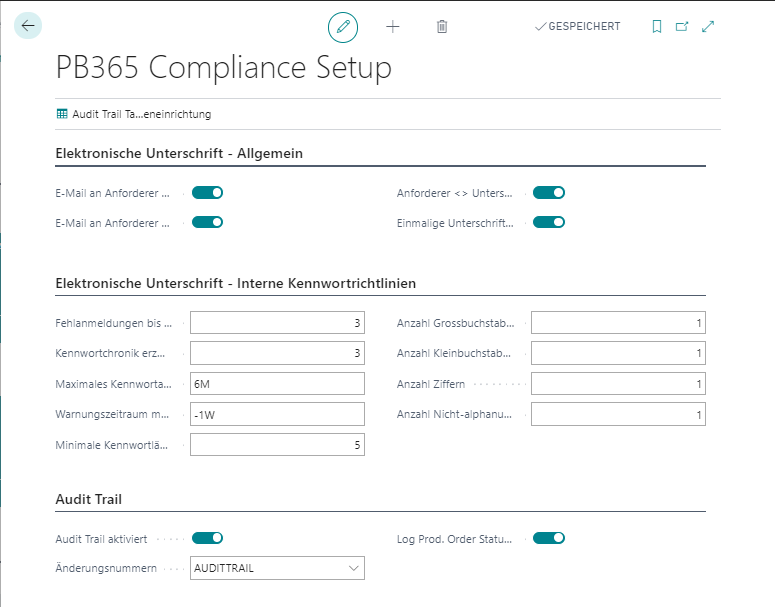Open page in new window icon
The width and height of the screenshot is (775, 607).
point(682,27)
